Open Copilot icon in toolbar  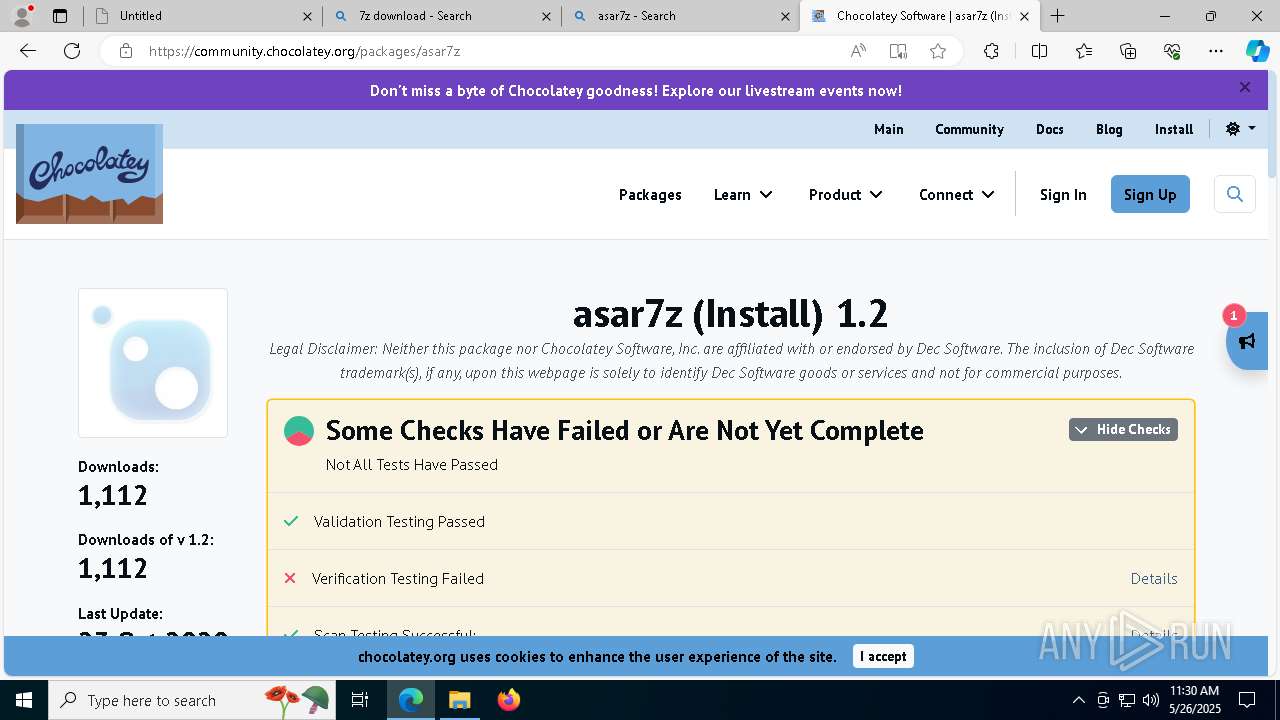pos(1257,51)
